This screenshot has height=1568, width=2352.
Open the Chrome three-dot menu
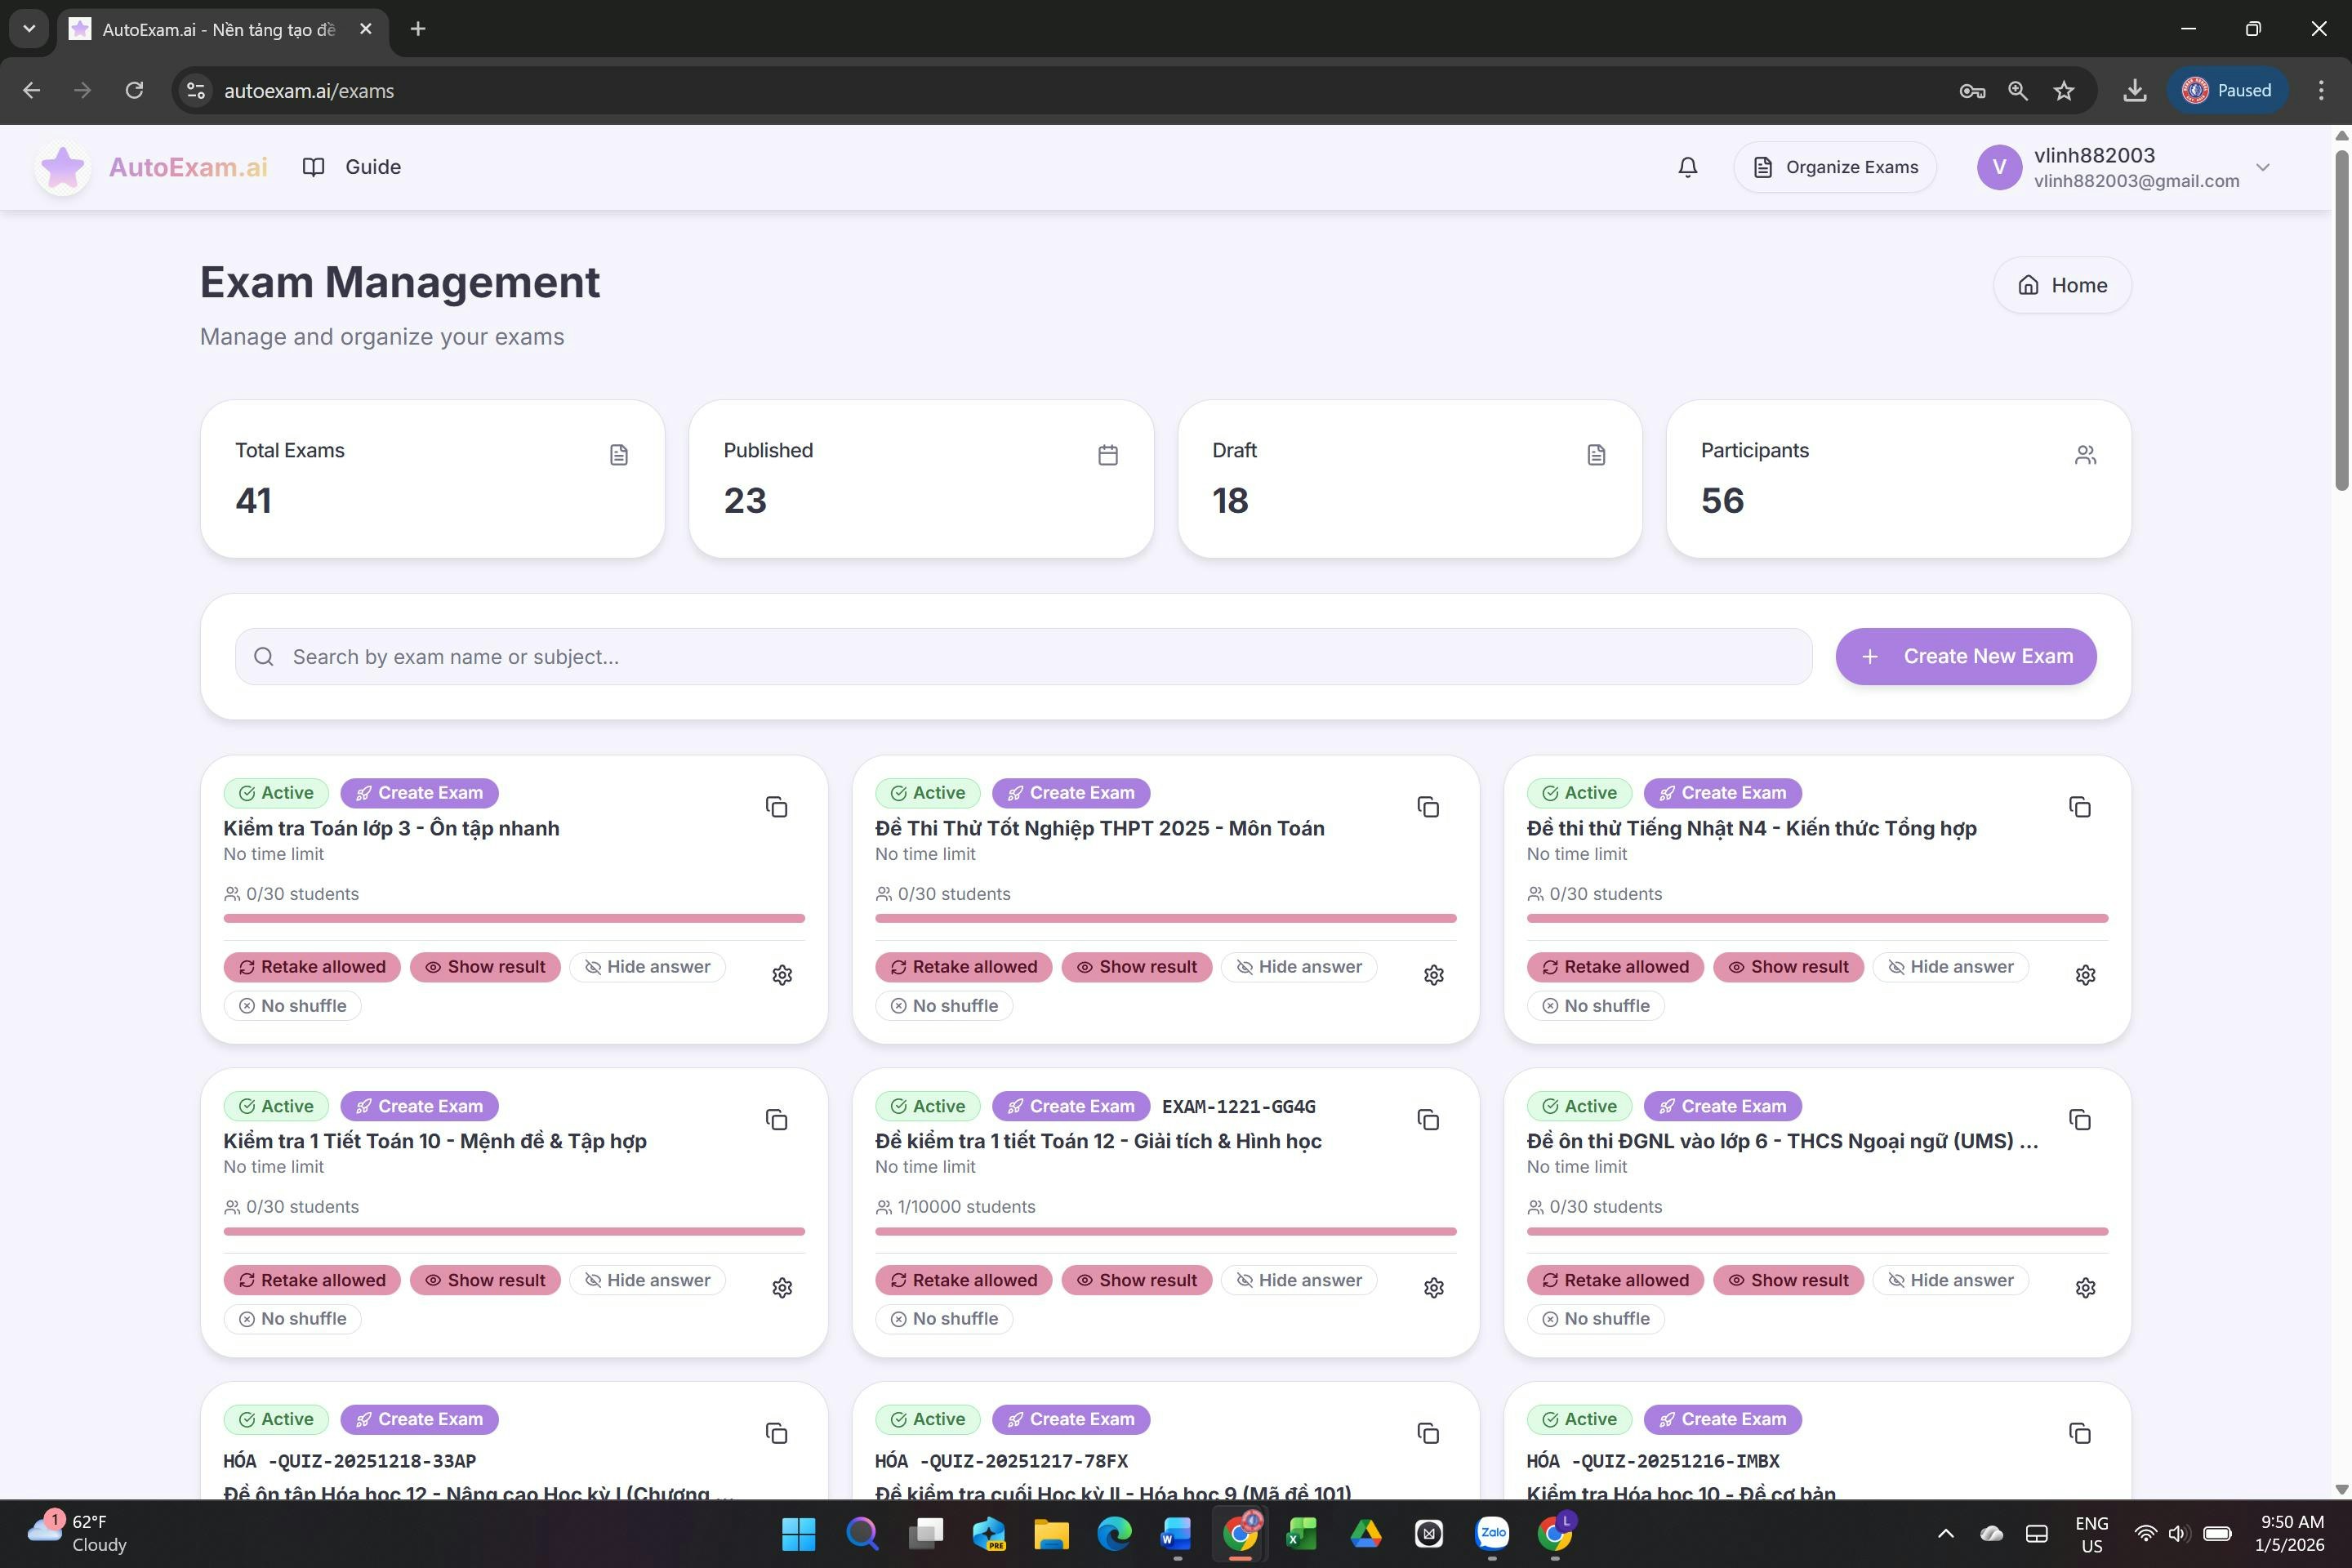click(x=2320, y=90)
